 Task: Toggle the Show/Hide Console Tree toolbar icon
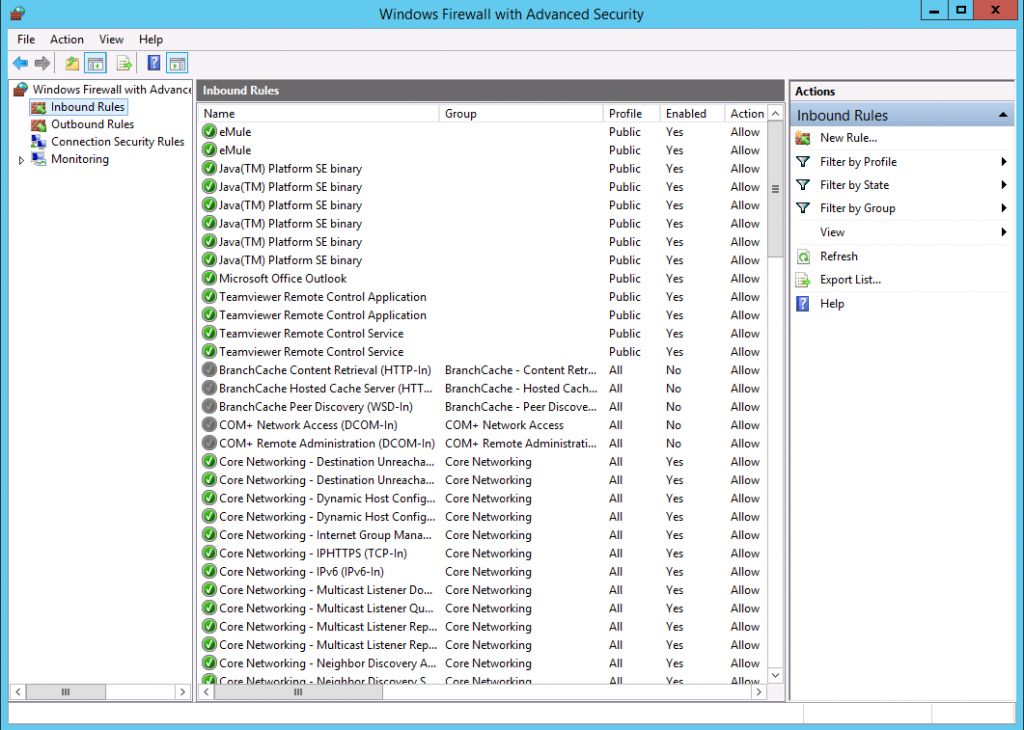tap(95, 62)
